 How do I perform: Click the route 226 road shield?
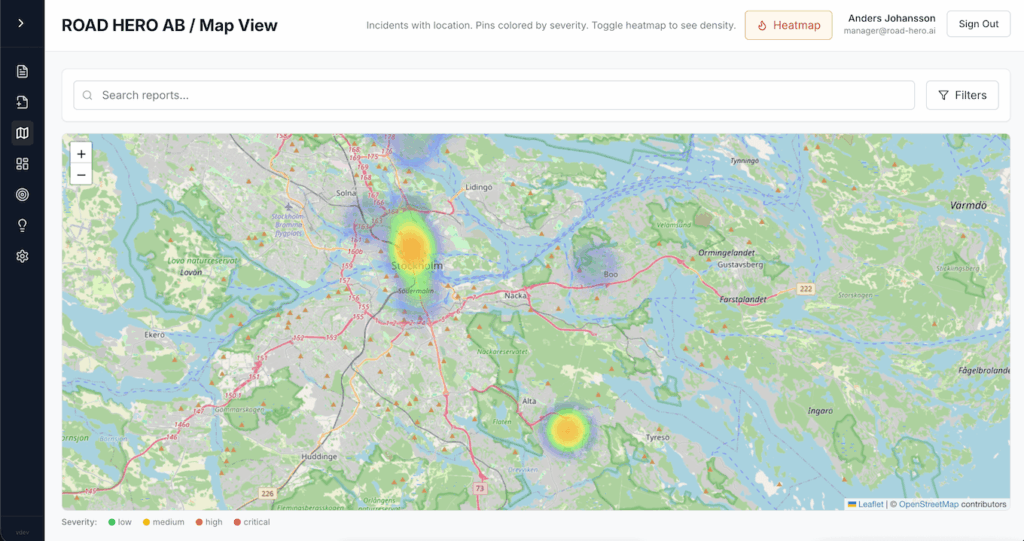268,493
